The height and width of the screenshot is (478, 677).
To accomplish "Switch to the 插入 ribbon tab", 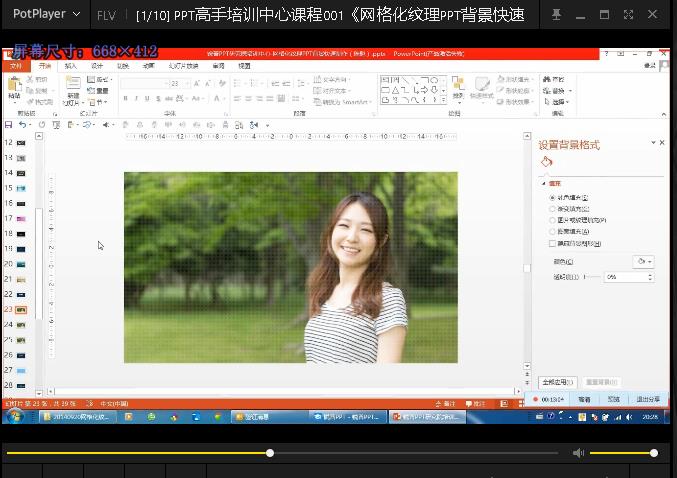I will [x=70, y=66].
